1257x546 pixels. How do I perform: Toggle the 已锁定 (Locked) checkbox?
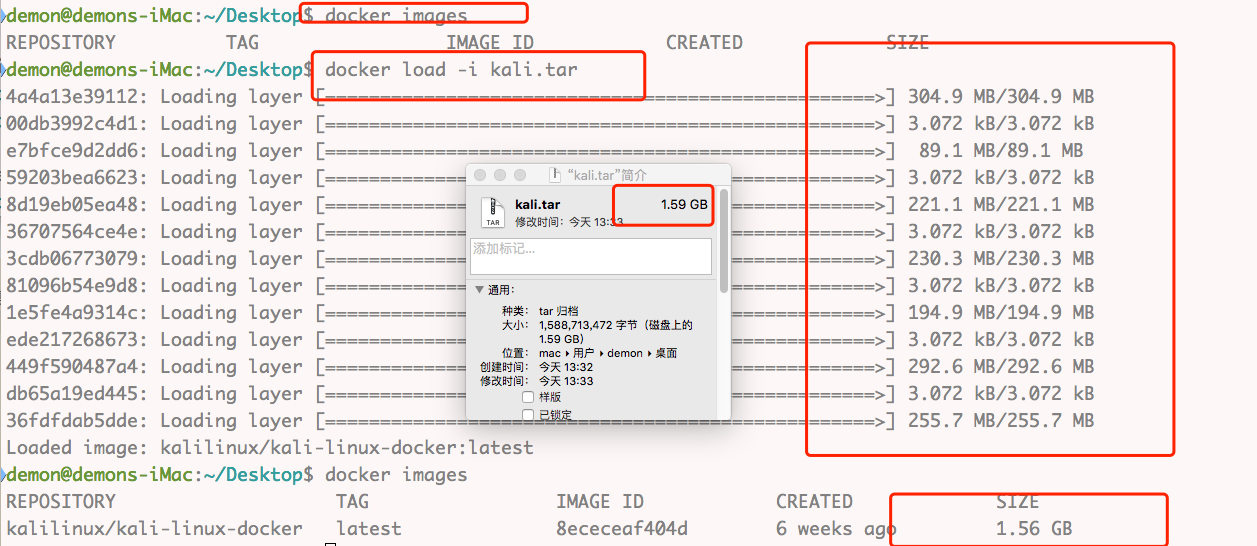click(528, 414)
